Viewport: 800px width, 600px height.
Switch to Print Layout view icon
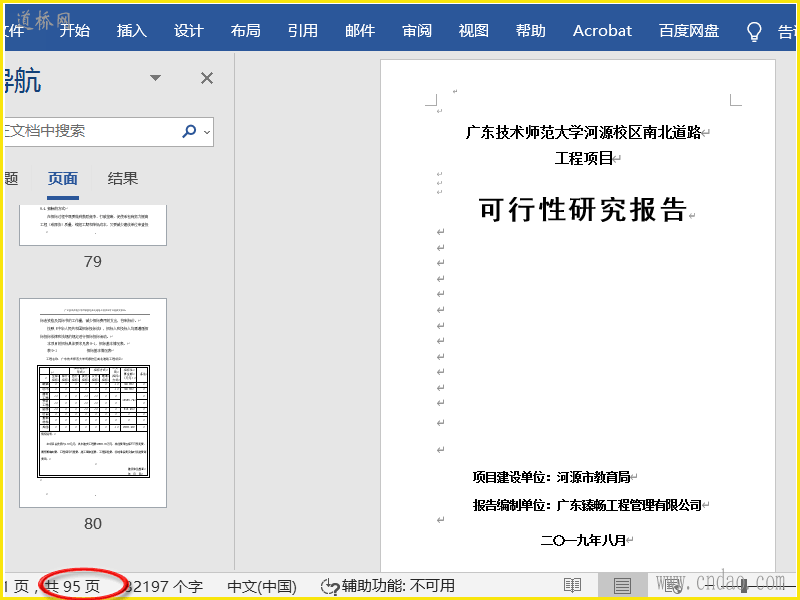pyautogui.click(x=622, y=586)
